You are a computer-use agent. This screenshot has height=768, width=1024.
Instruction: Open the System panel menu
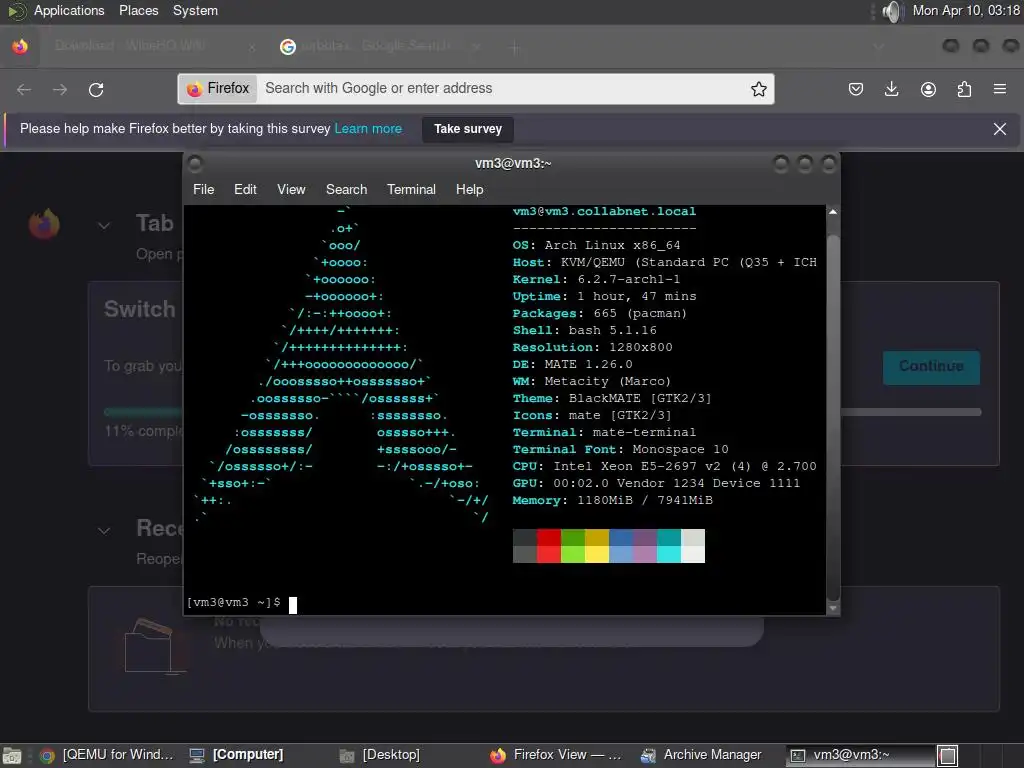point(195,11)
